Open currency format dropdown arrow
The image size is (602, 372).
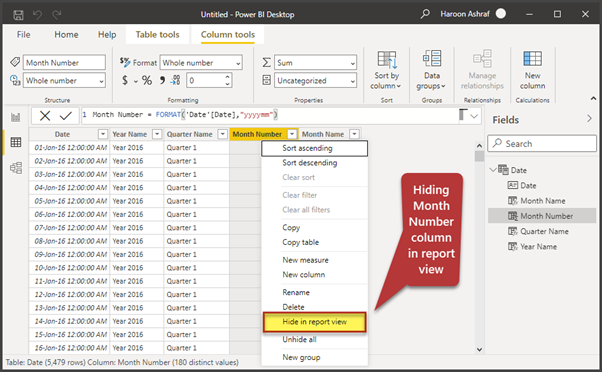pyautogui.click(x=136, y=81)
